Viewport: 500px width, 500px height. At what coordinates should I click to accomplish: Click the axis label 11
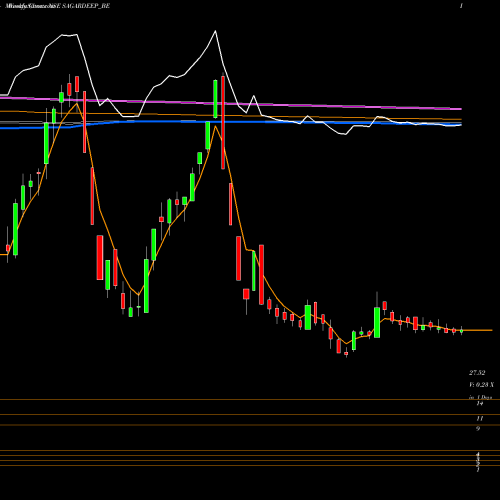[480, 419]
